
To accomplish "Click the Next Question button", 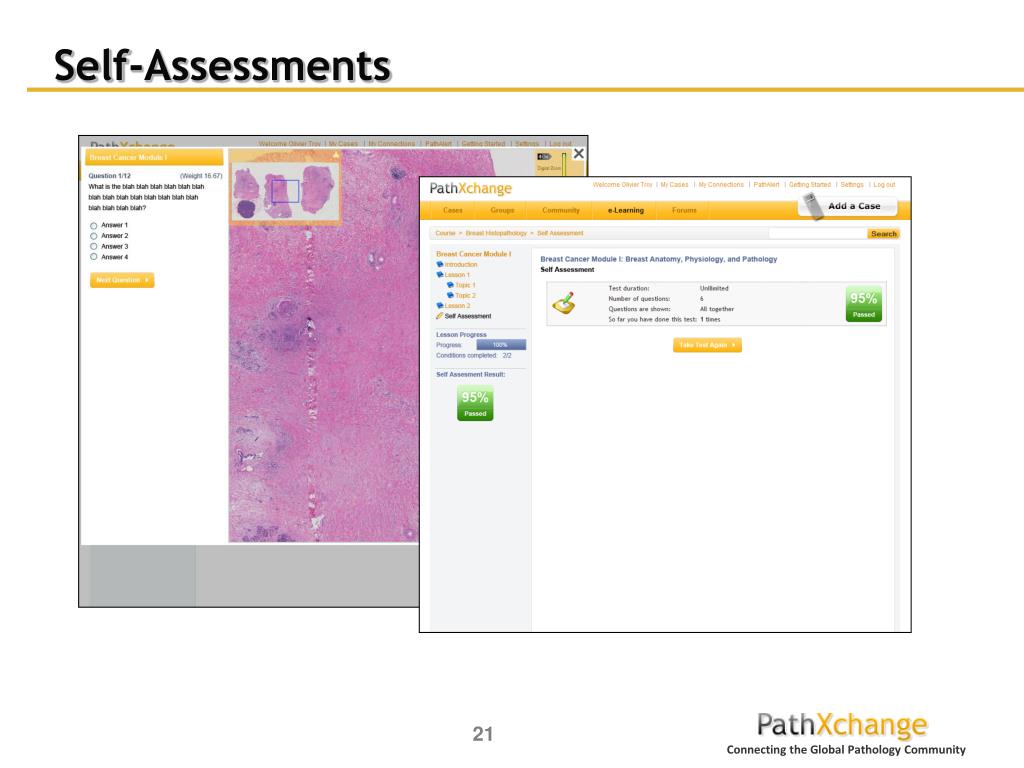I will pos(122,280).
